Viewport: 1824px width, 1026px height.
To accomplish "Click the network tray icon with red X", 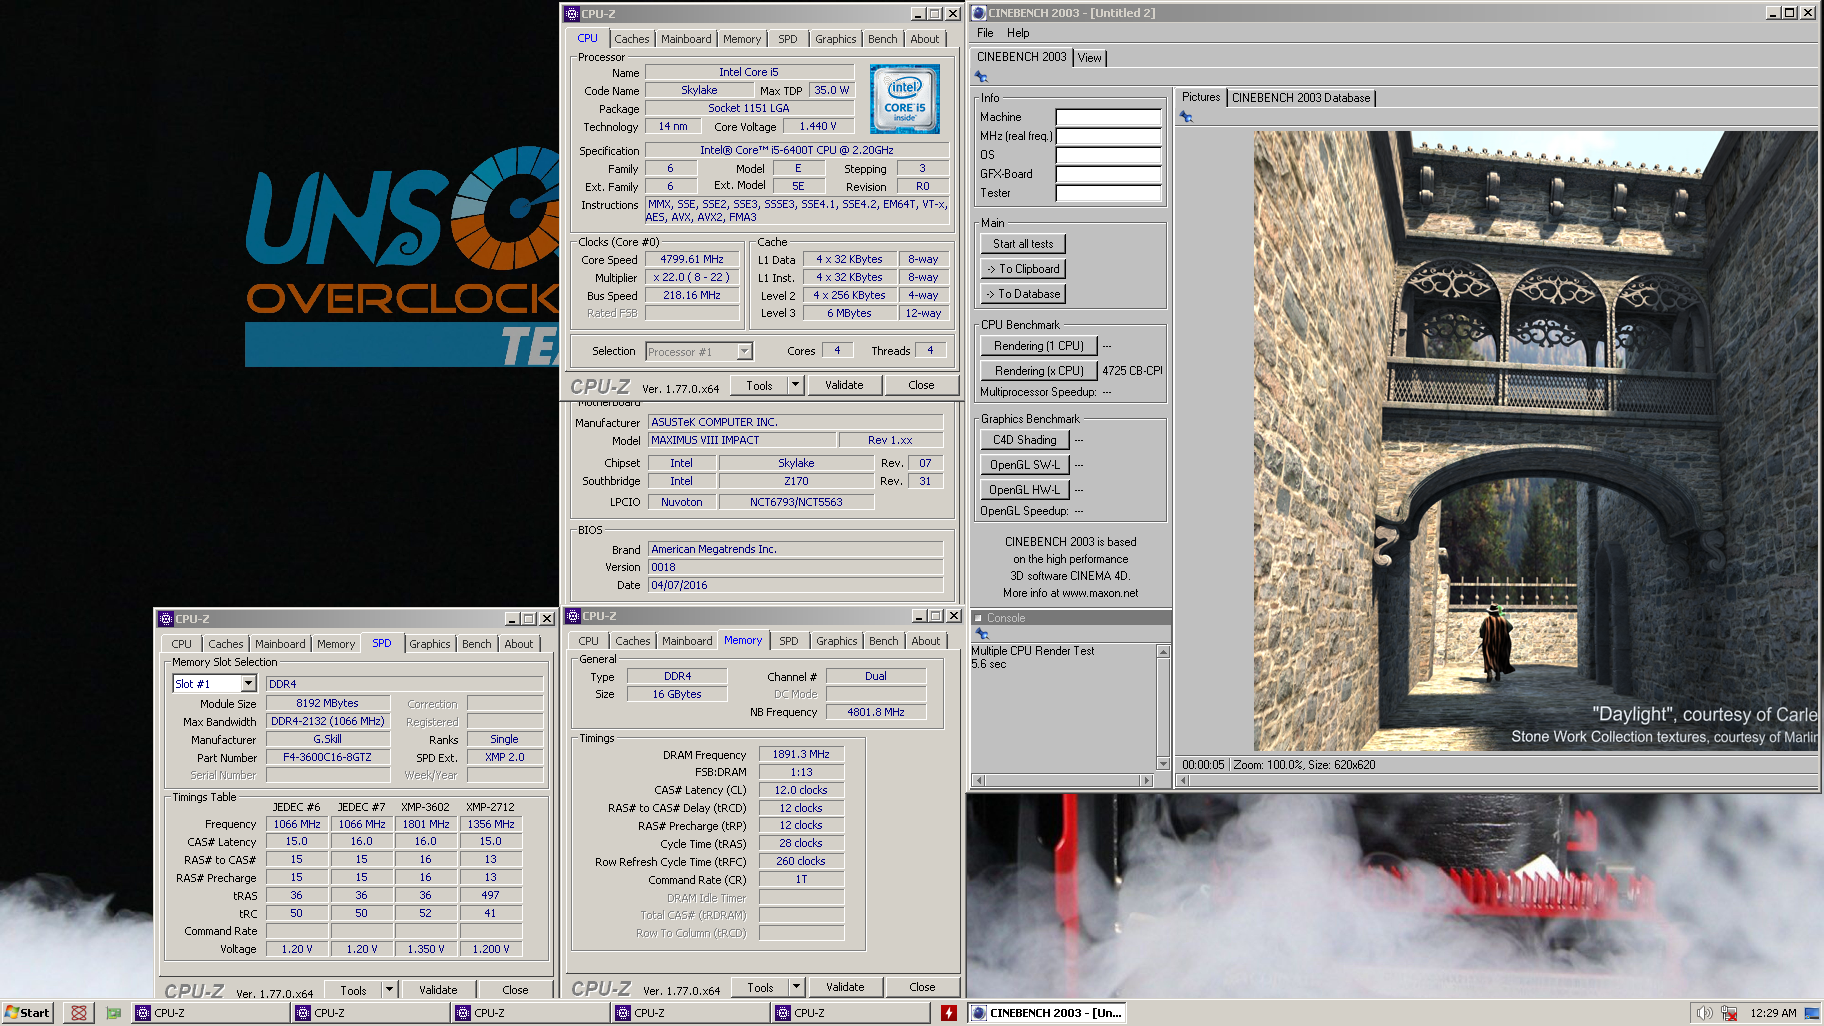I will tap(1729, 1013).
